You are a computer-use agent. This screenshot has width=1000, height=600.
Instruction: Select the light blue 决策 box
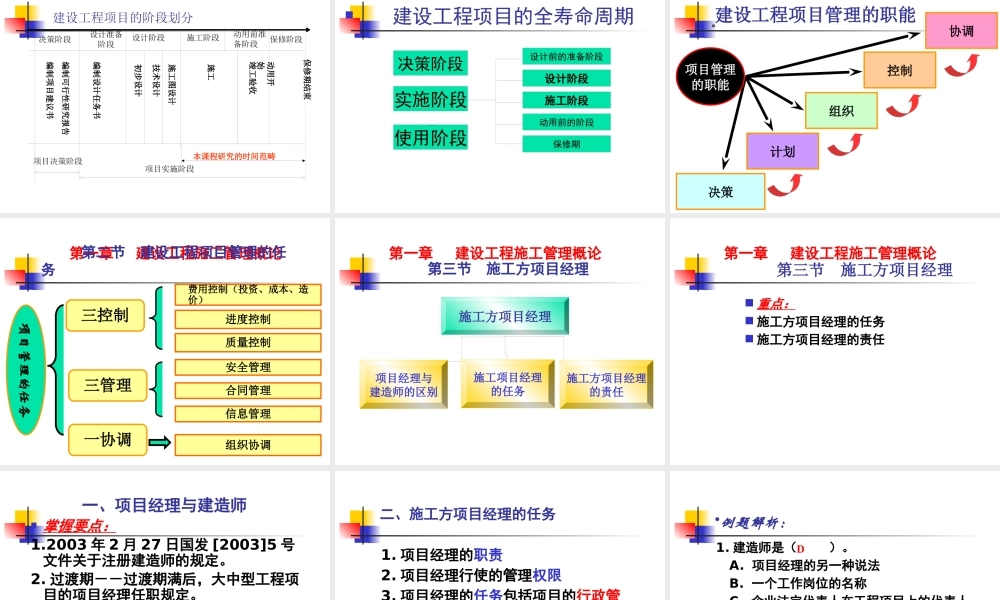(721, 191)
